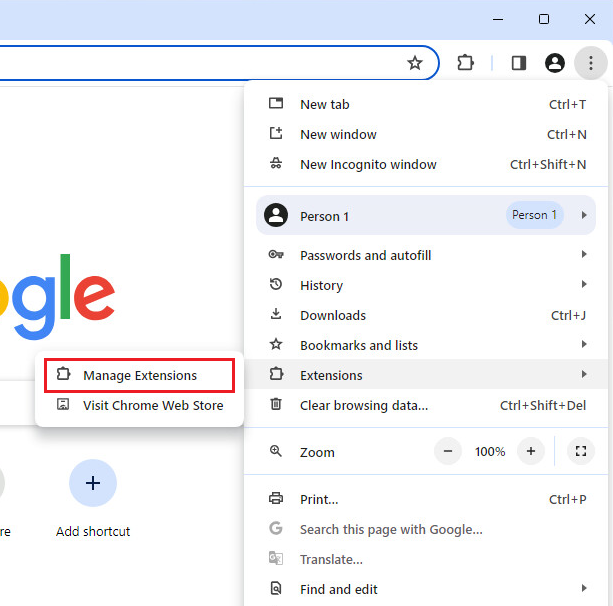
Task: Expand the Find and edit arrow
Action: [584, 588]
